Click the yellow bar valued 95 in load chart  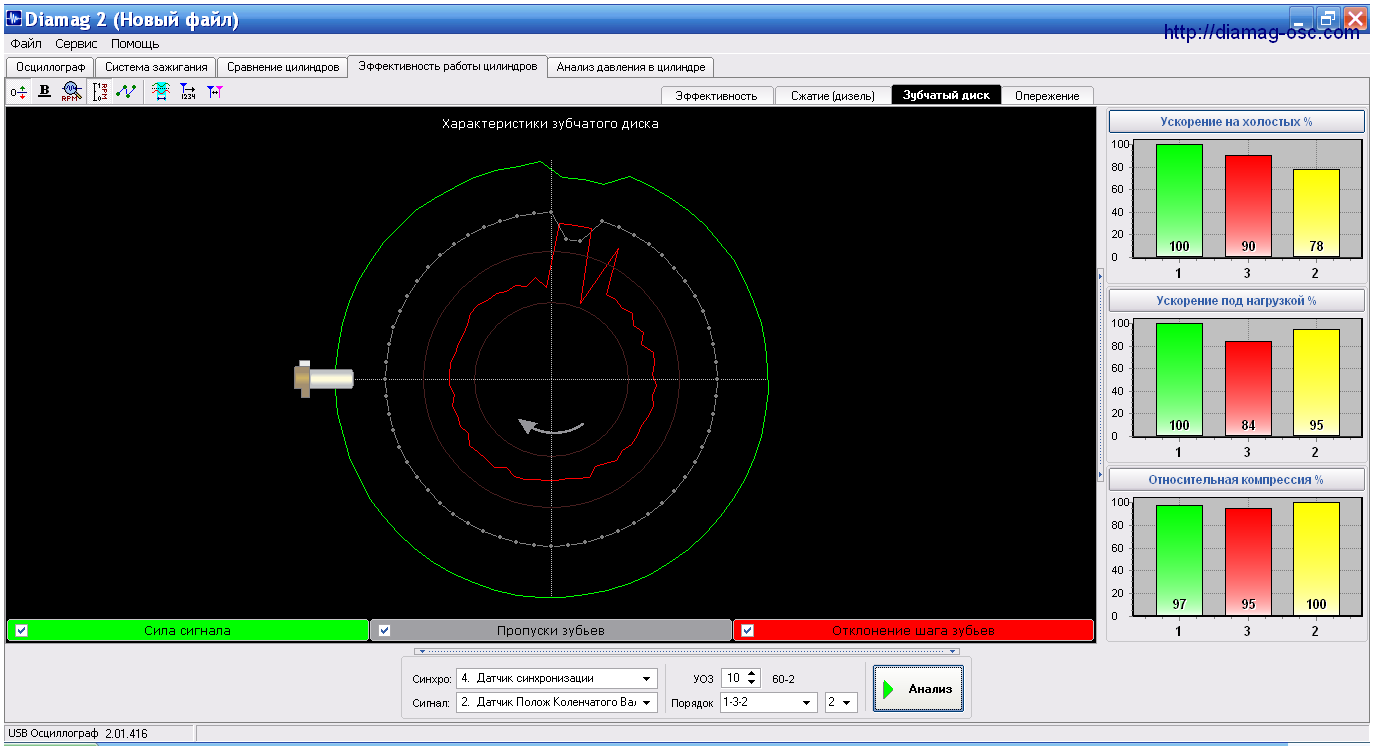pos(1315,383)
